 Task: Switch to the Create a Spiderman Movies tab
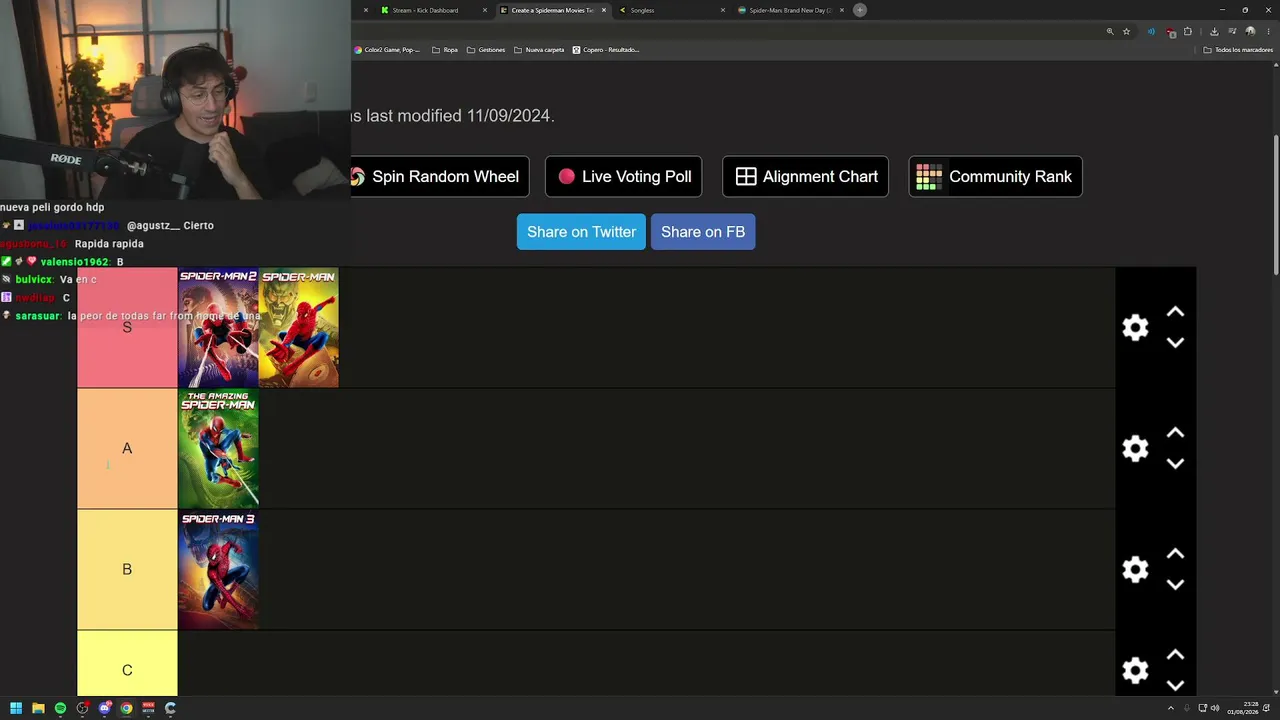[551, 10]
